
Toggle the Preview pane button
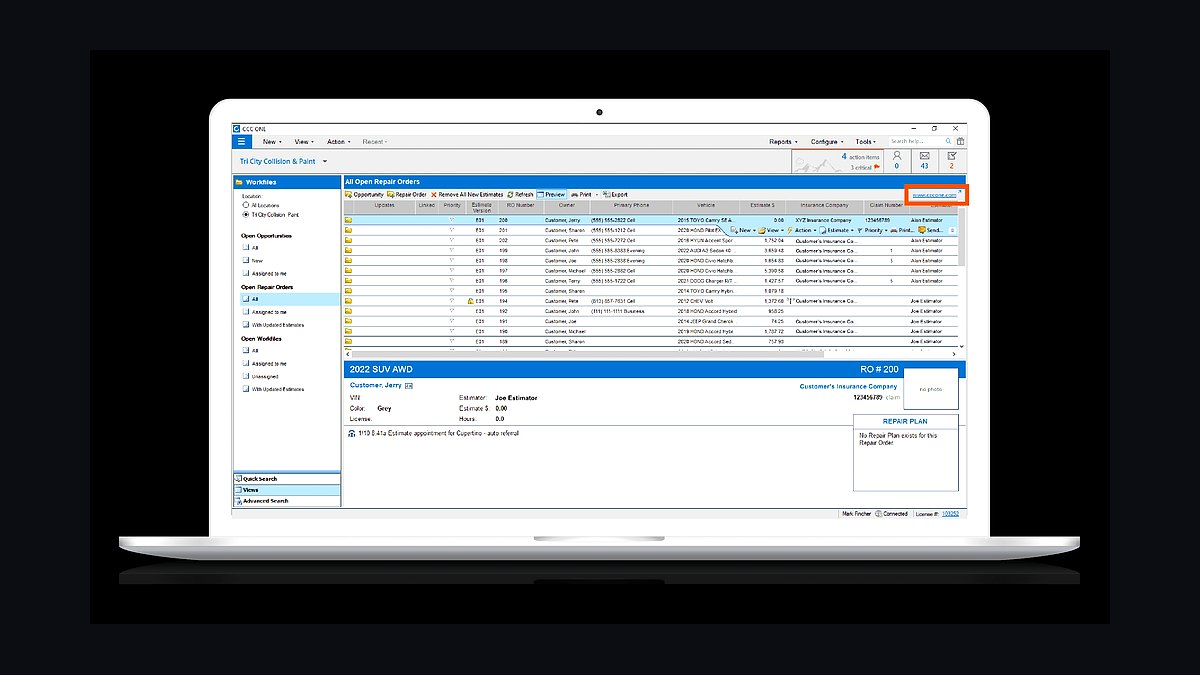tap(551, 194)
